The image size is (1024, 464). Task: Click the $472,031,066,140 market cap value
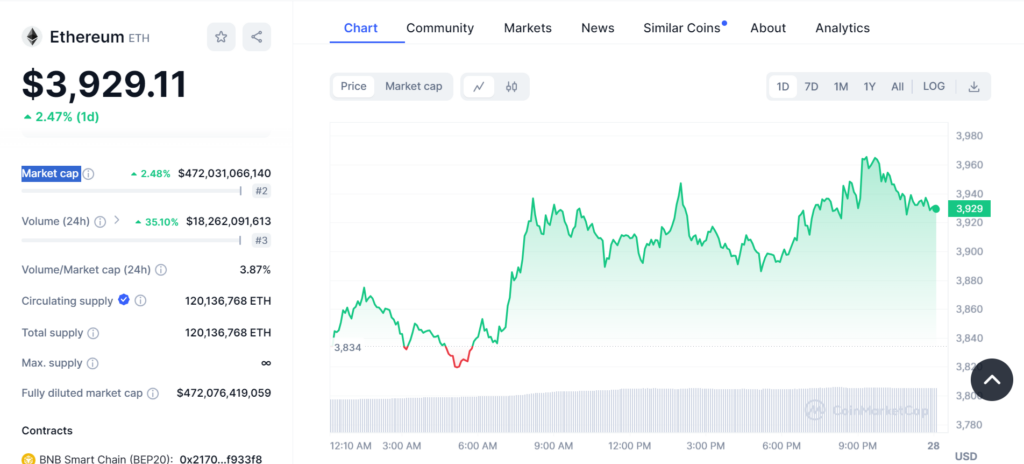coord(225,174)
